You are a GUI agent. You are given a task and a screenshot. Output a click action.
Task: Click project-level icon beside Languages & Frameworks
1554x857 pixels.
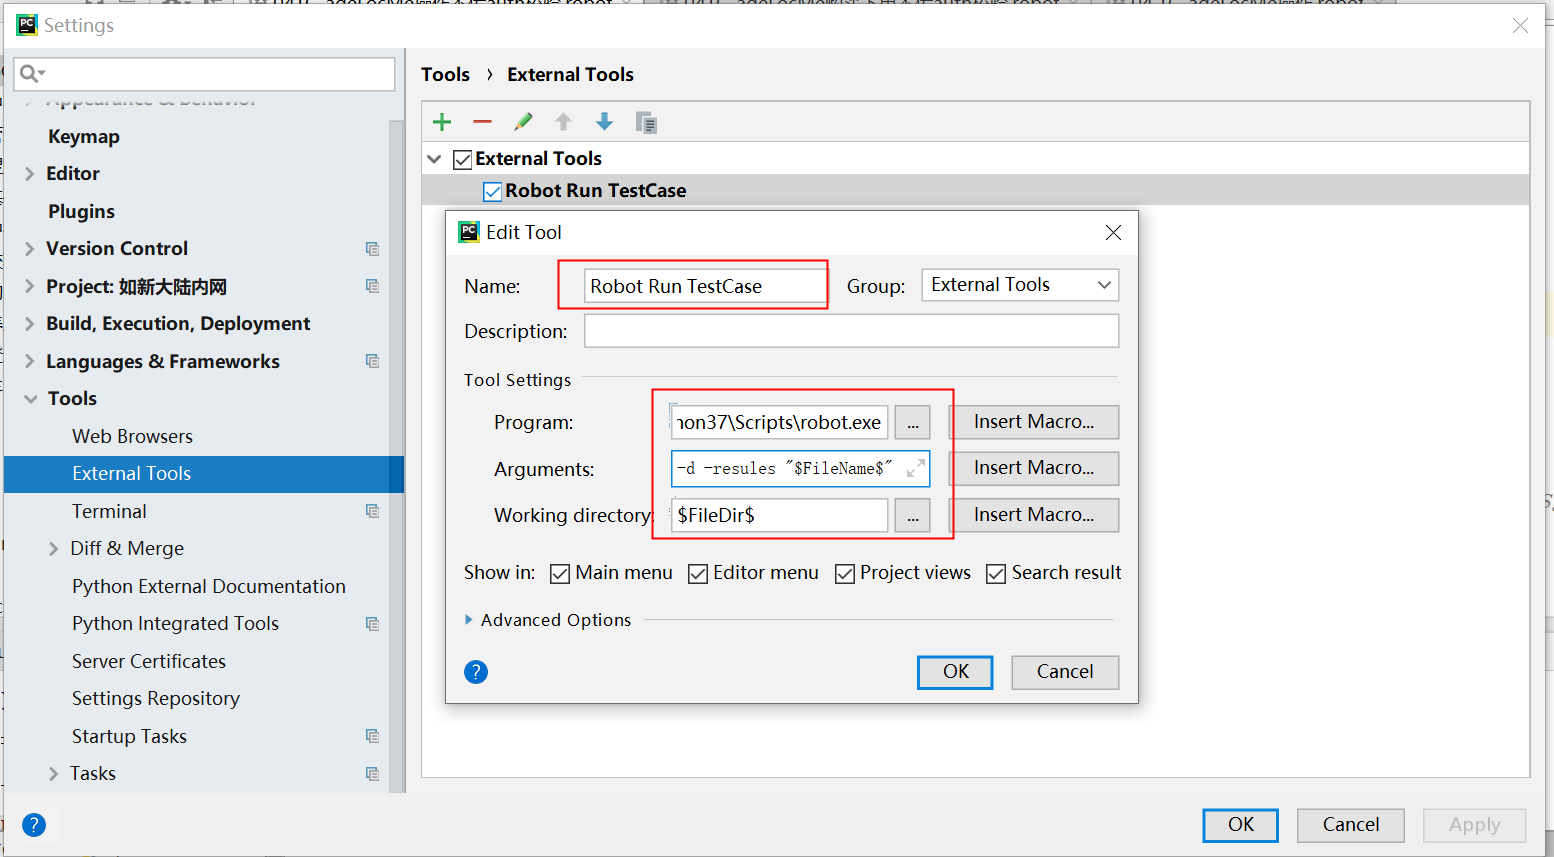(x=372, y=361)
